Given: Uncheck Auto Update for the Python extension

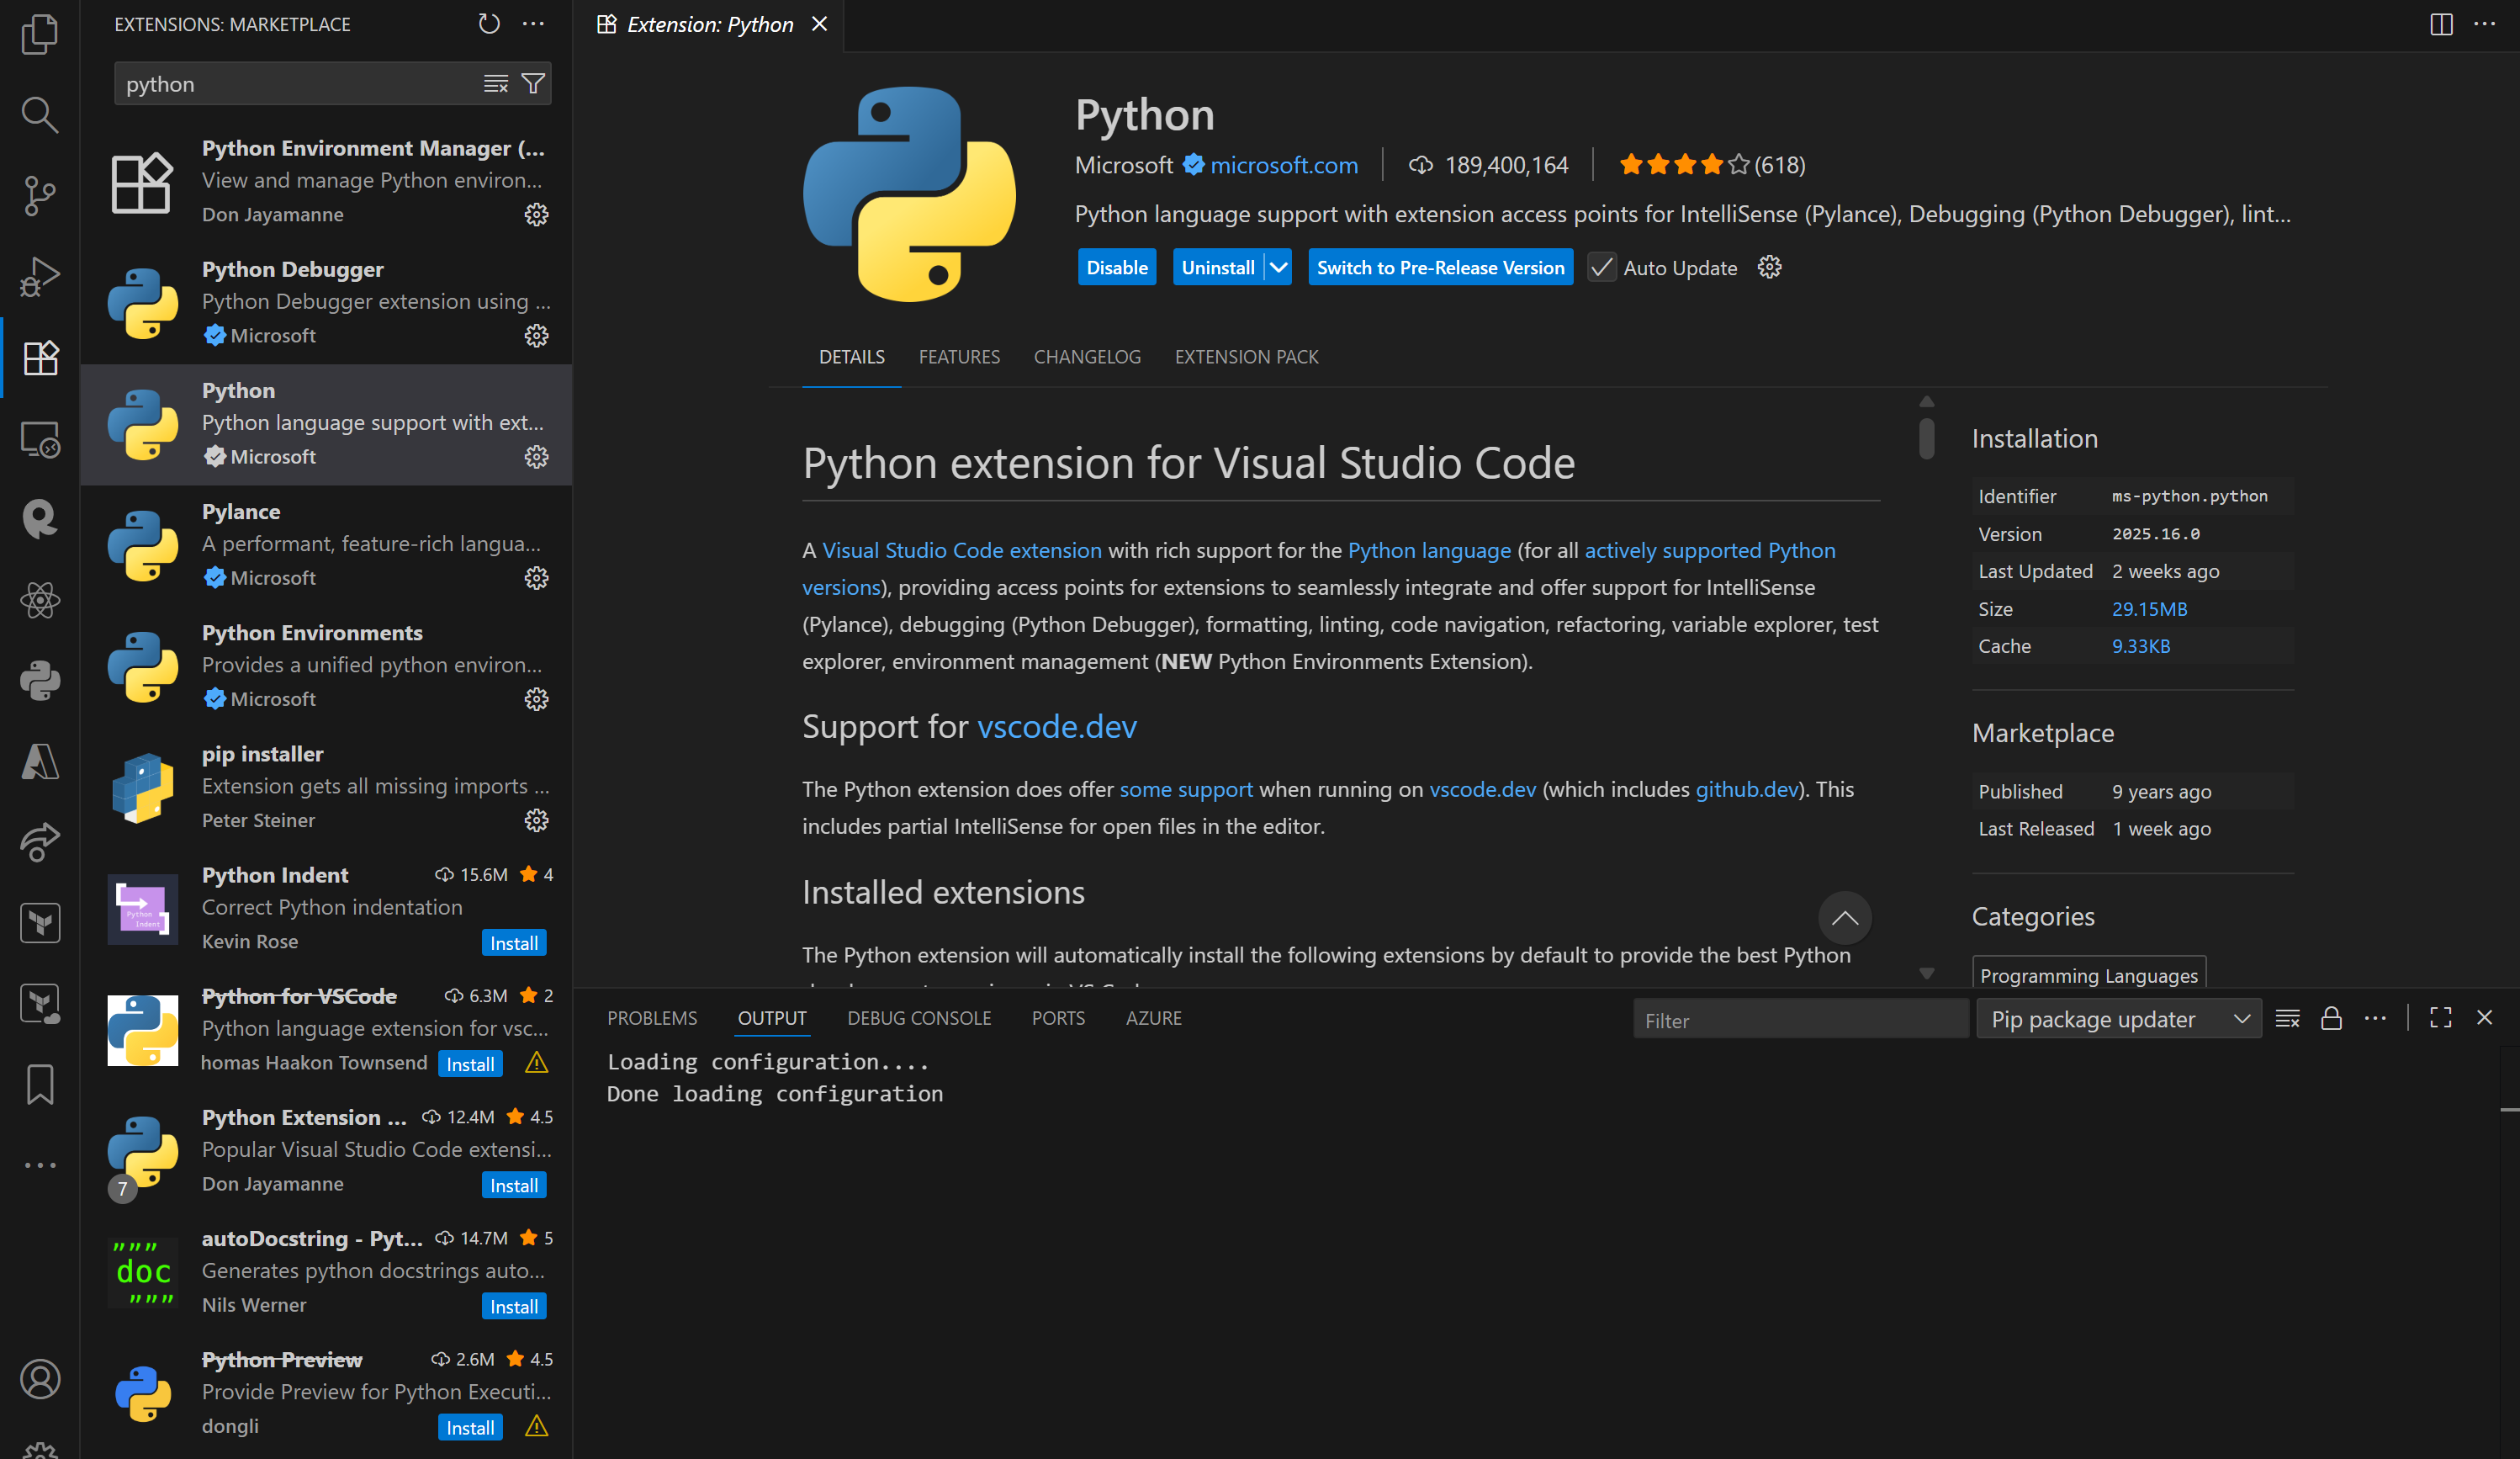Looking at the screenshot, I should coord(1601,267).
